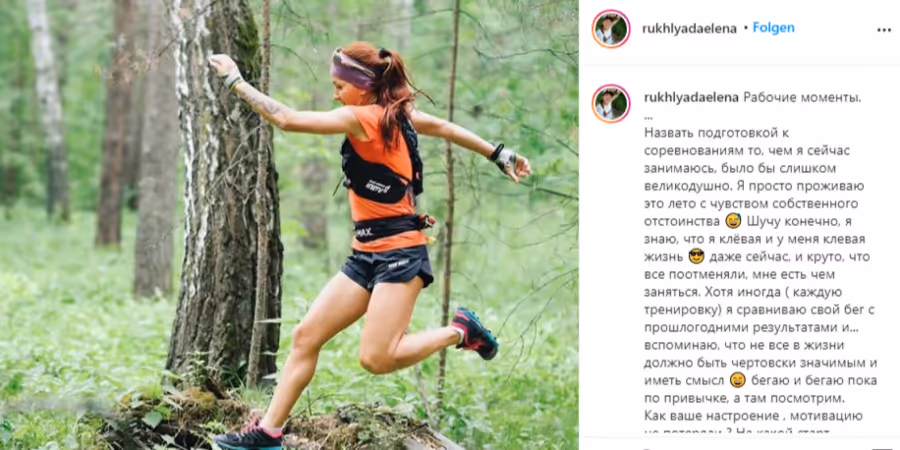Click the runner's raised trail shoe
Screen dimensions: 900x450
pyautogui.click(x=474, y=333)
